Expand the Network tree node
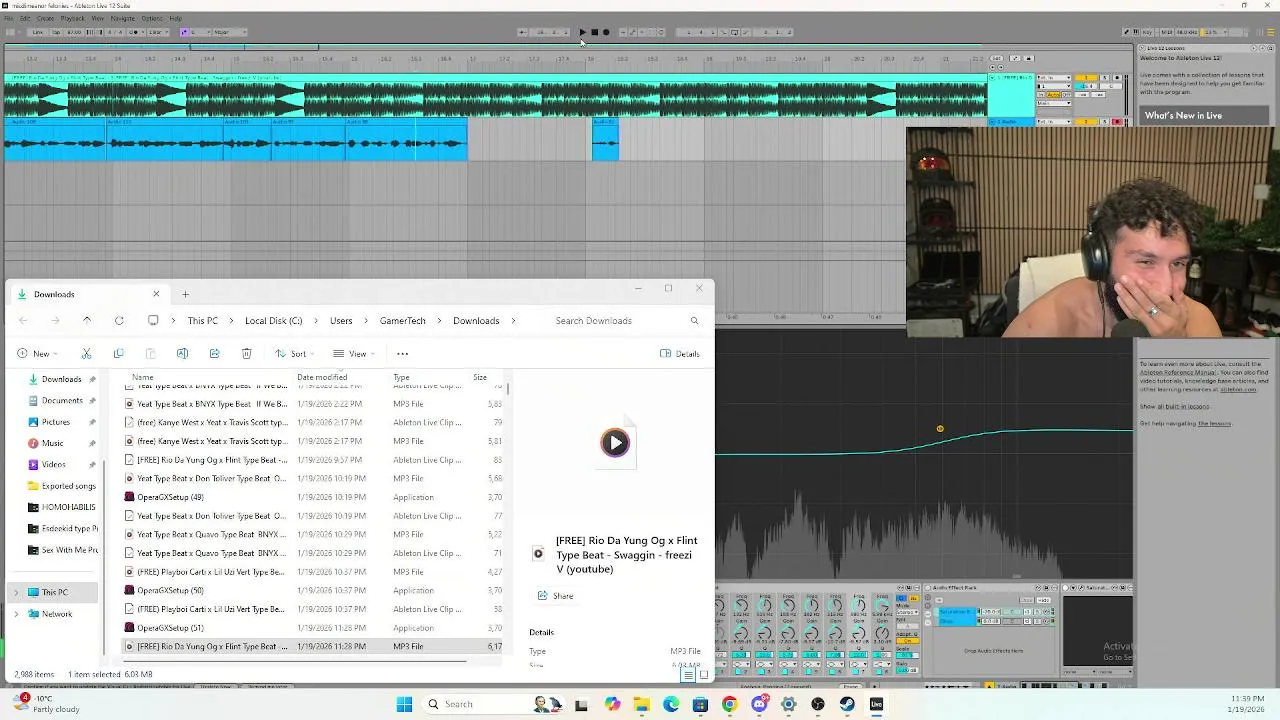Viewport: 1280px width, 720px height. pyautogui.click(x=15, y=614)
